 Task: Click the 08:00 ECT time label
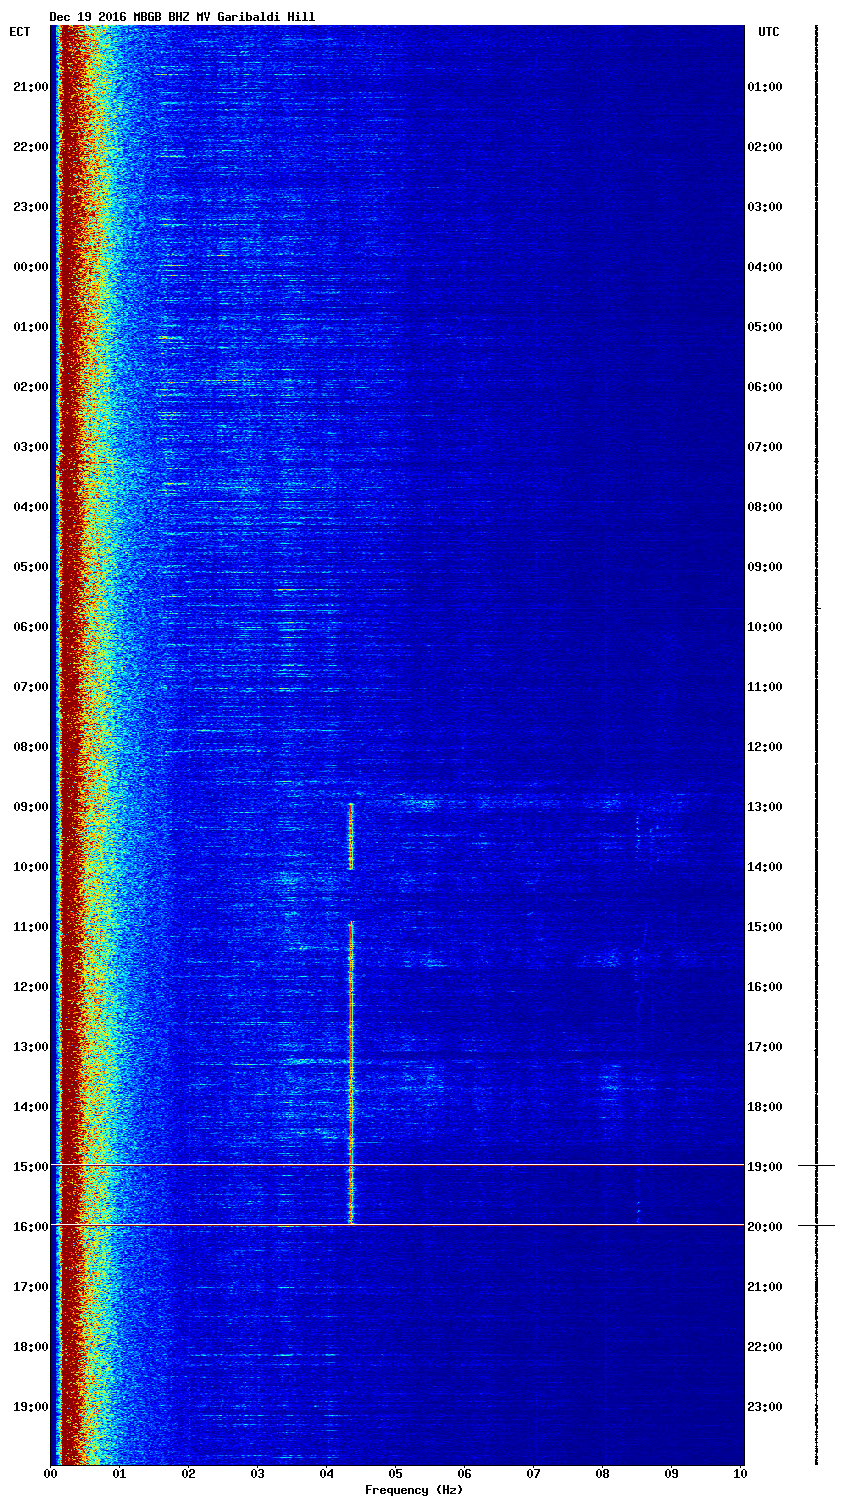(30, 747)
